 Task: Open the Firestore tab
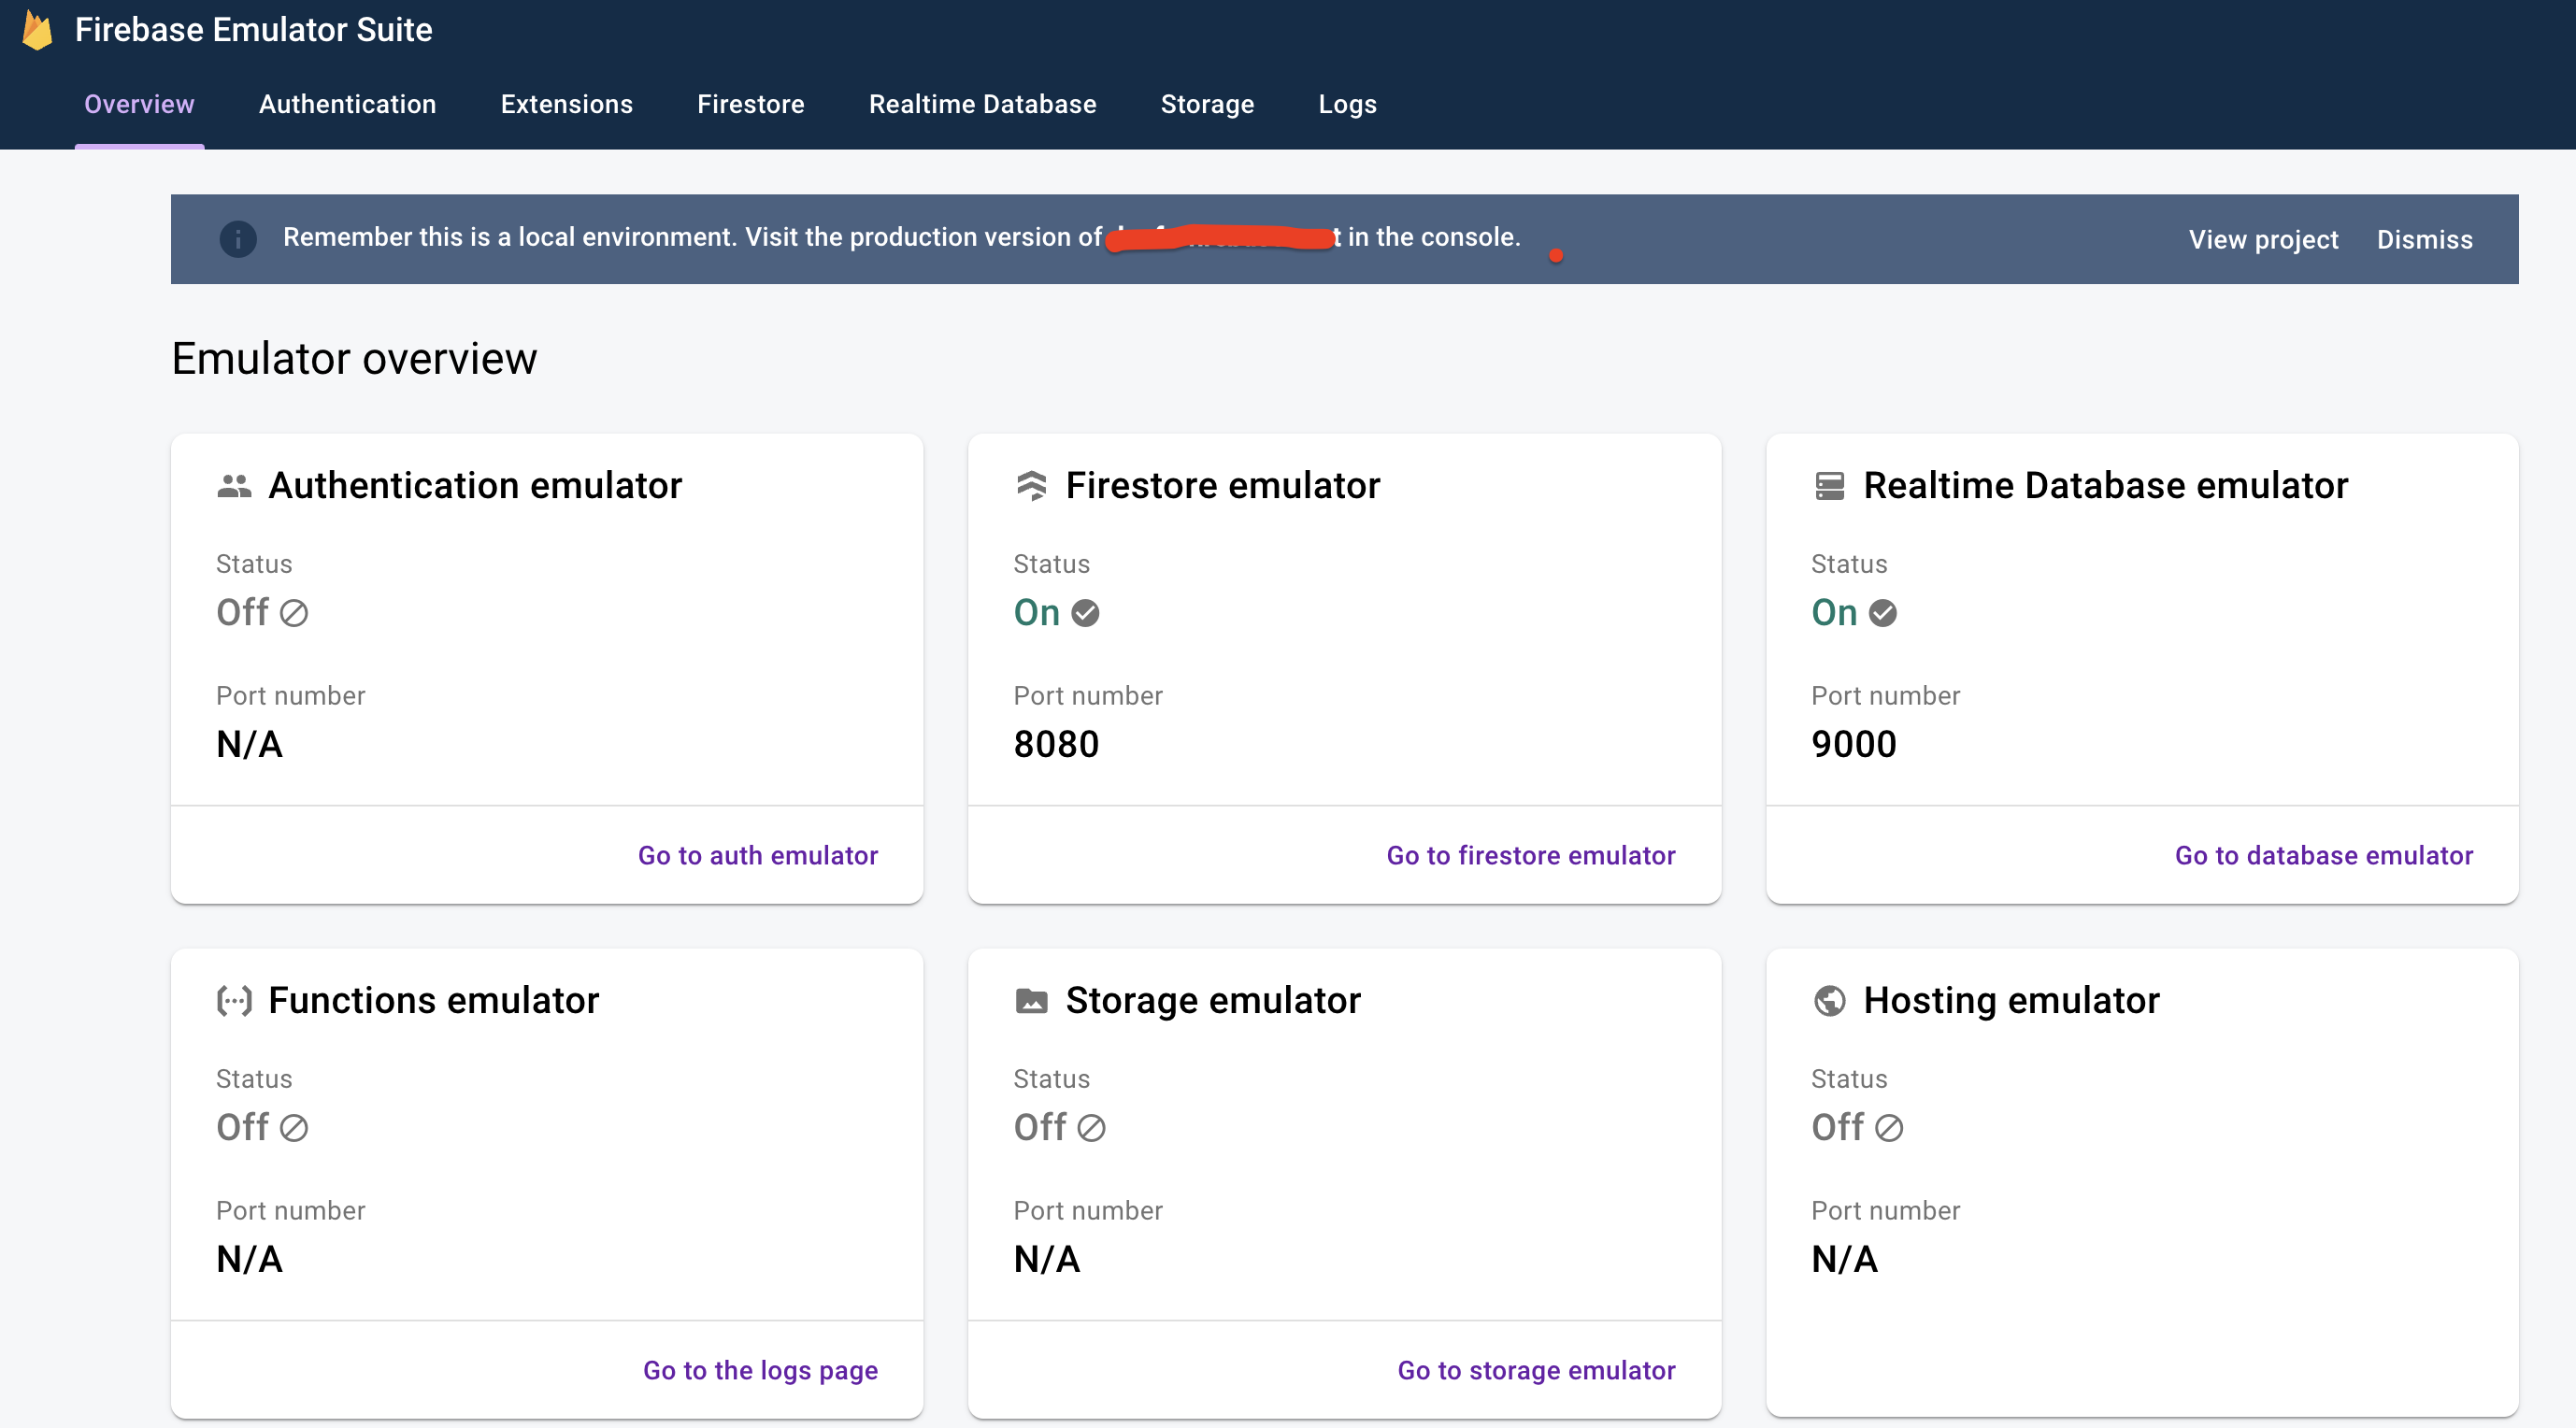pos(750,104)
